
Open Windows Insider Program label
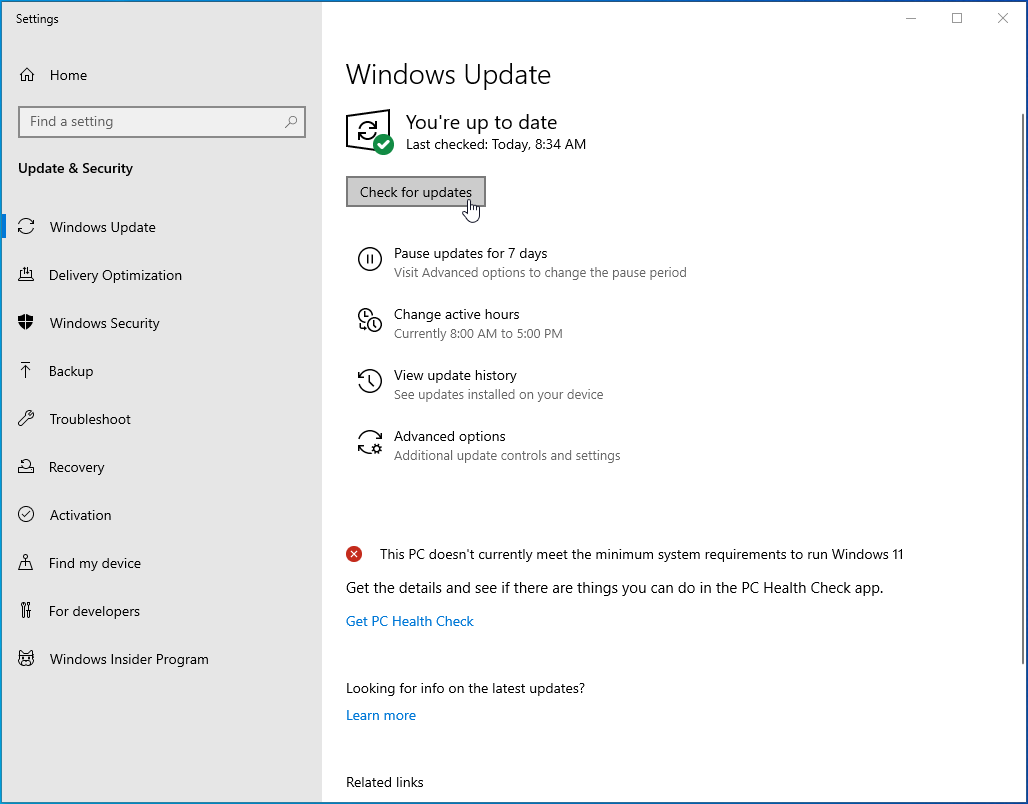coord(129,658)
